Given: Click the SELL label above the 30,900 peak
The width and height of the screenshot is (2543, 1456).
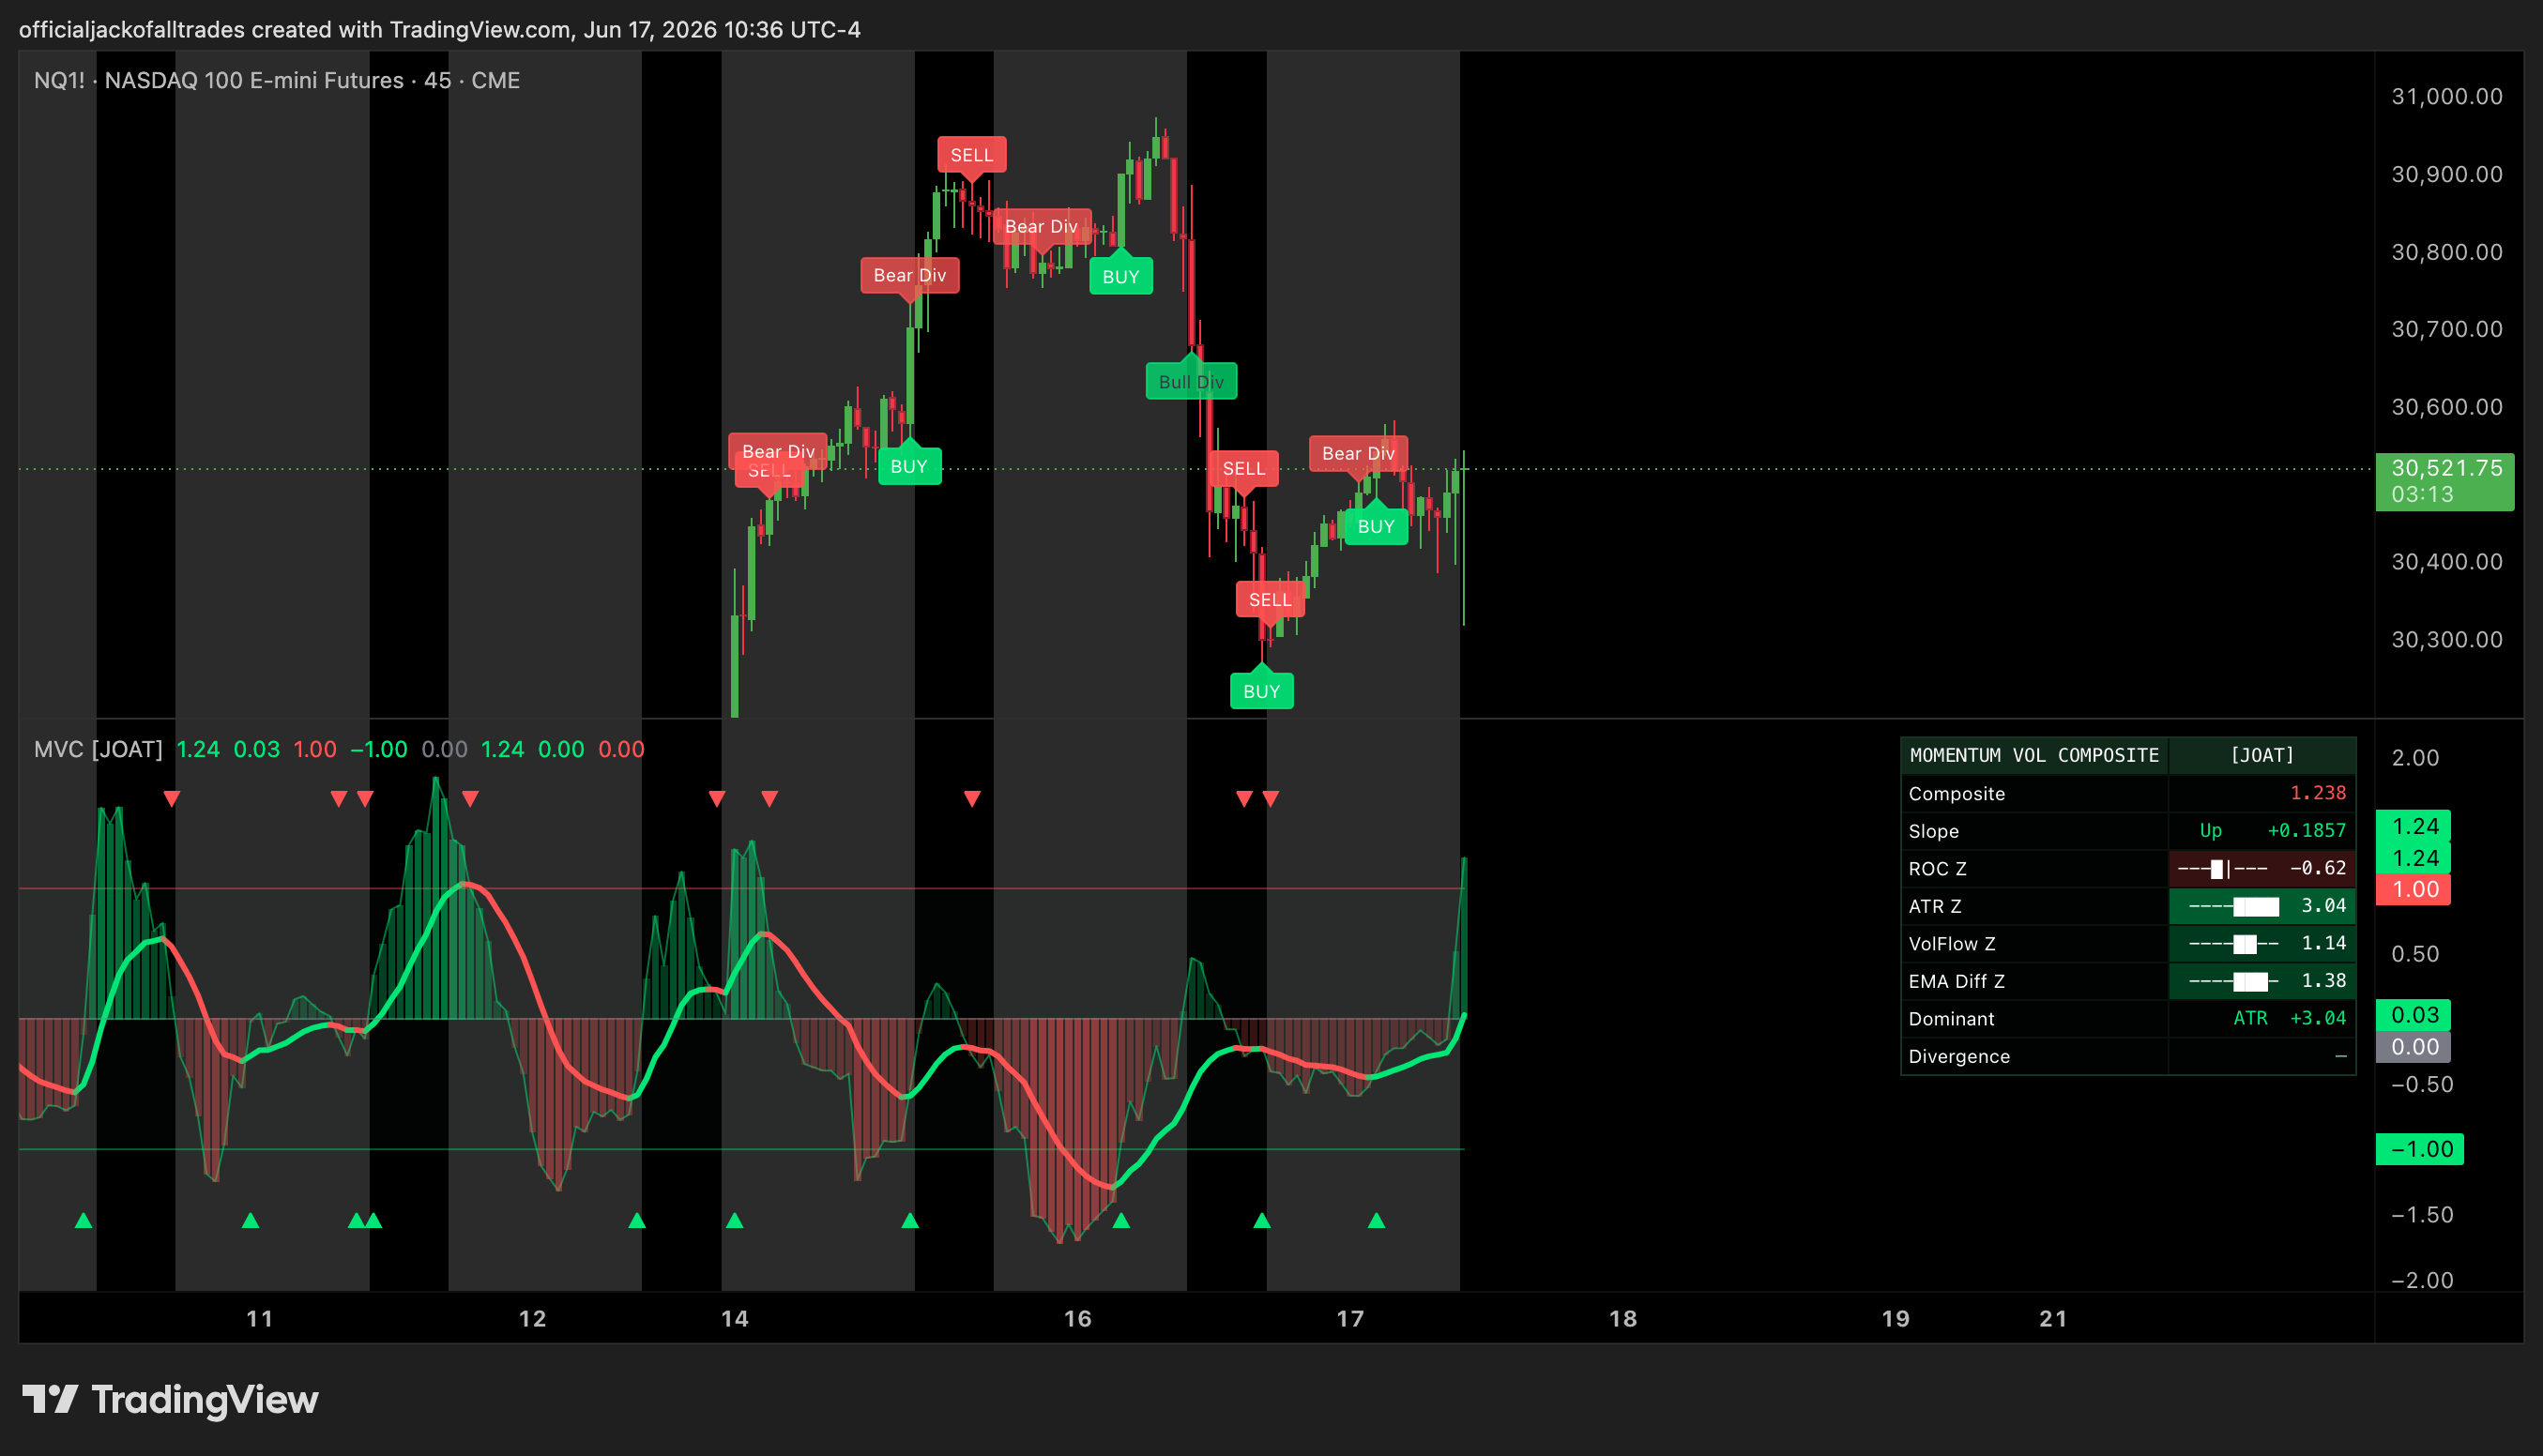Looking at the screenshot, I should click(972, 155).
